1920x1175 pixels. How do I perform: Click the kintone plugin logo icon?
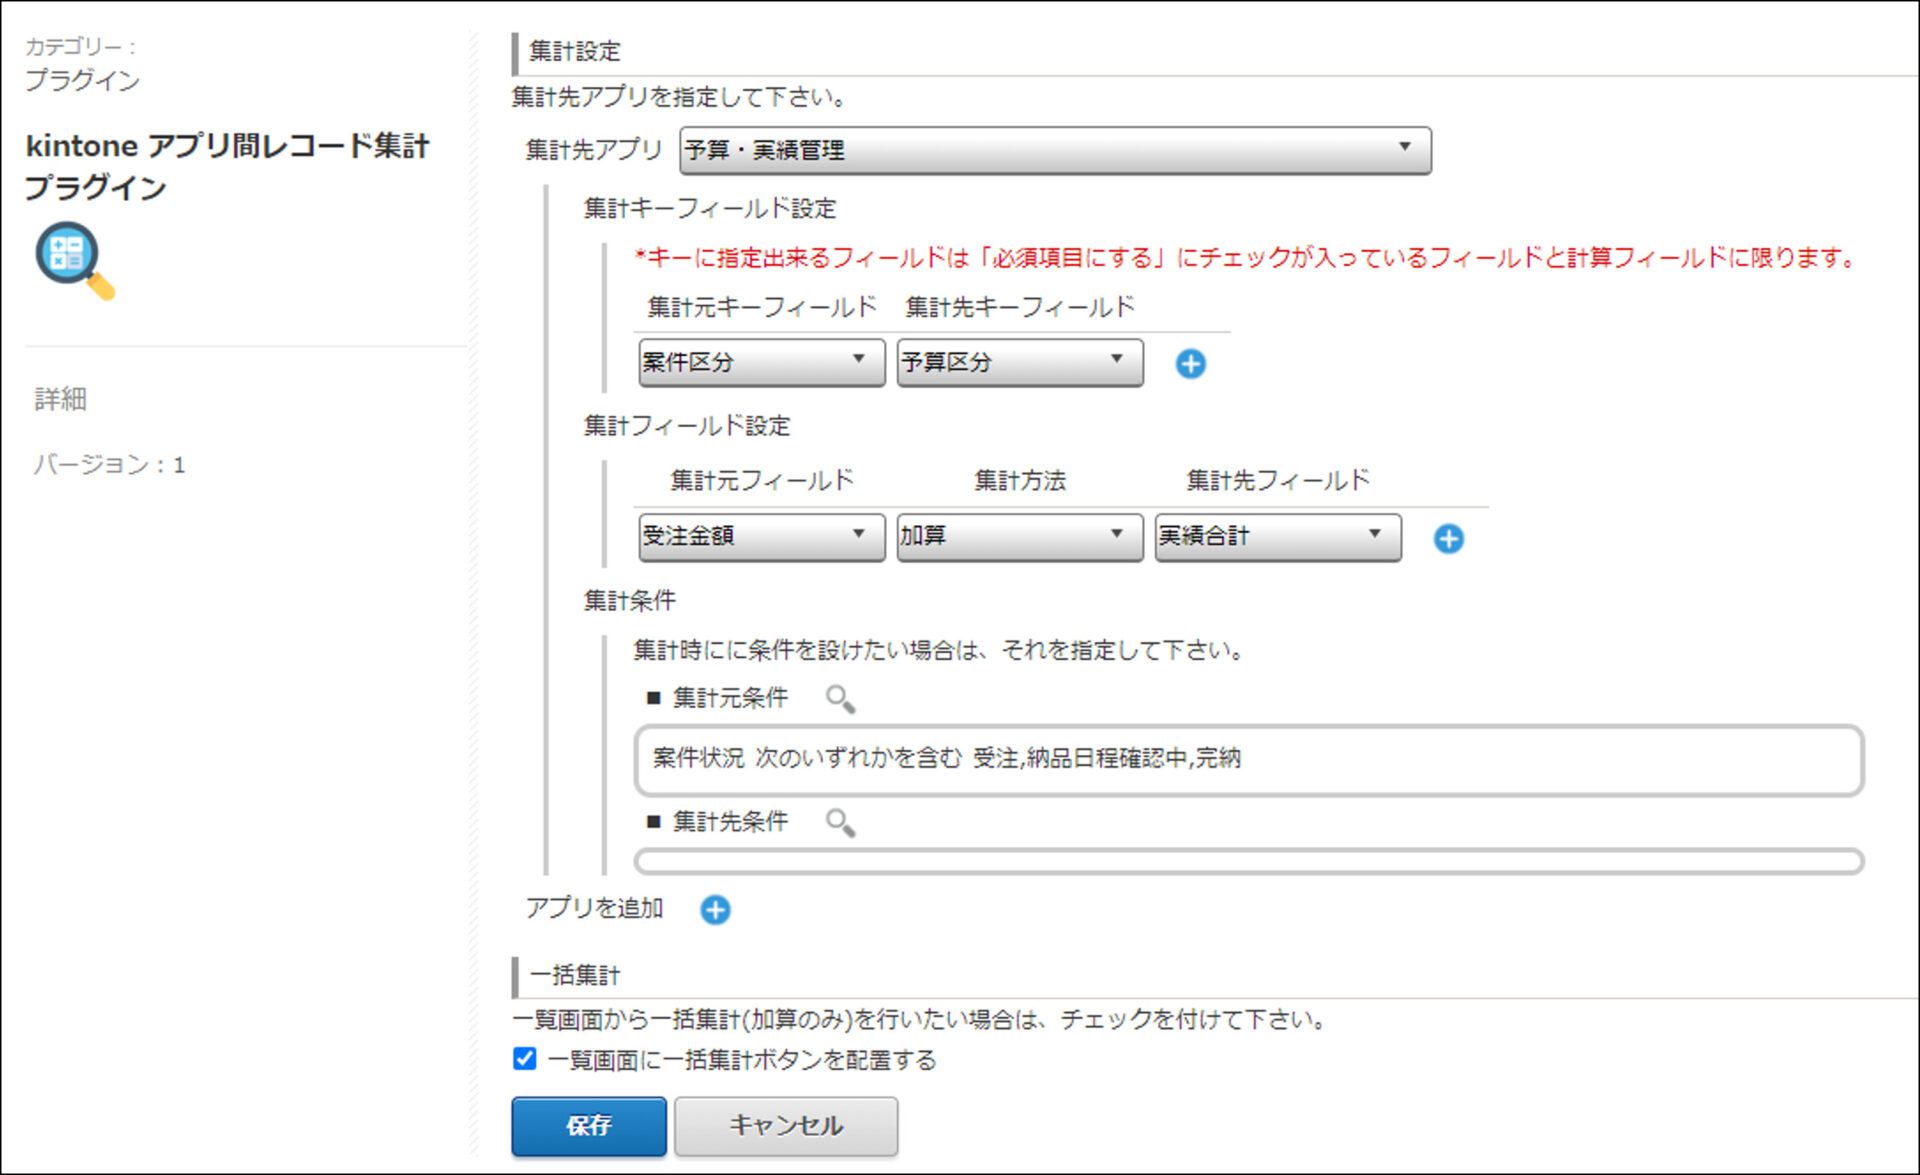point(75,260)
